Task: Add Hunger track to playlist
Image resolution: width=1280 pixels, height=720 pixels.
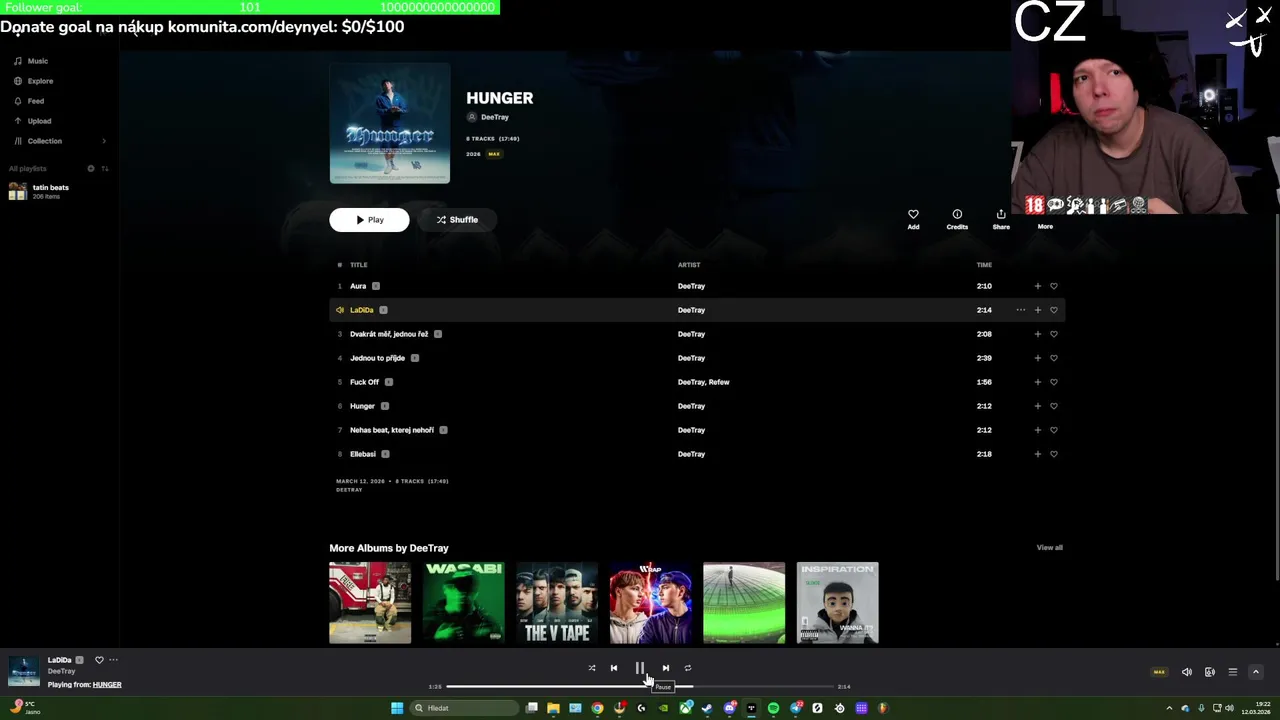Action: 1037,406
